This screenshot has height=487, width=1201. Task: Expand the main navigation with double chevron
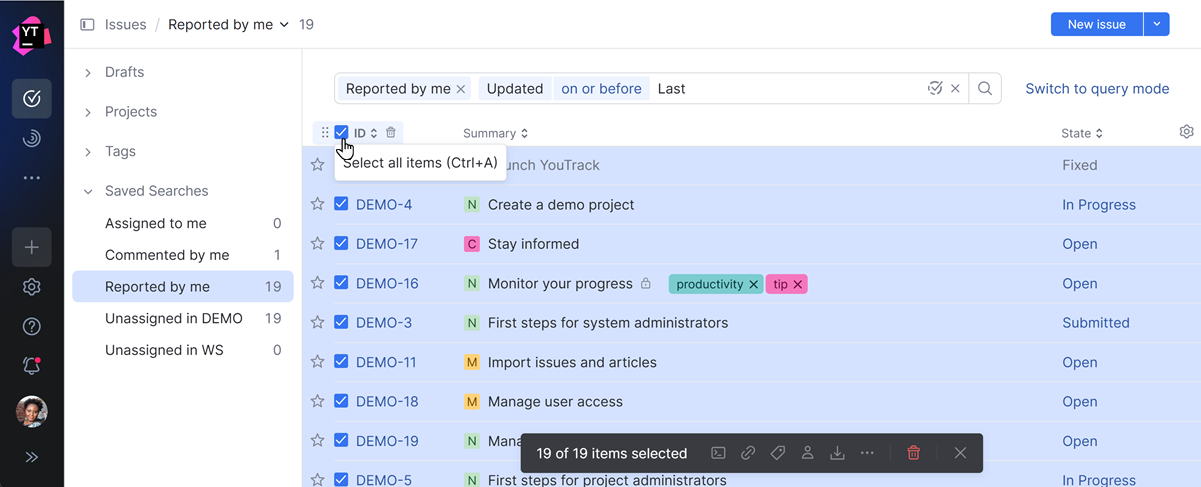(x=32, y=457)
